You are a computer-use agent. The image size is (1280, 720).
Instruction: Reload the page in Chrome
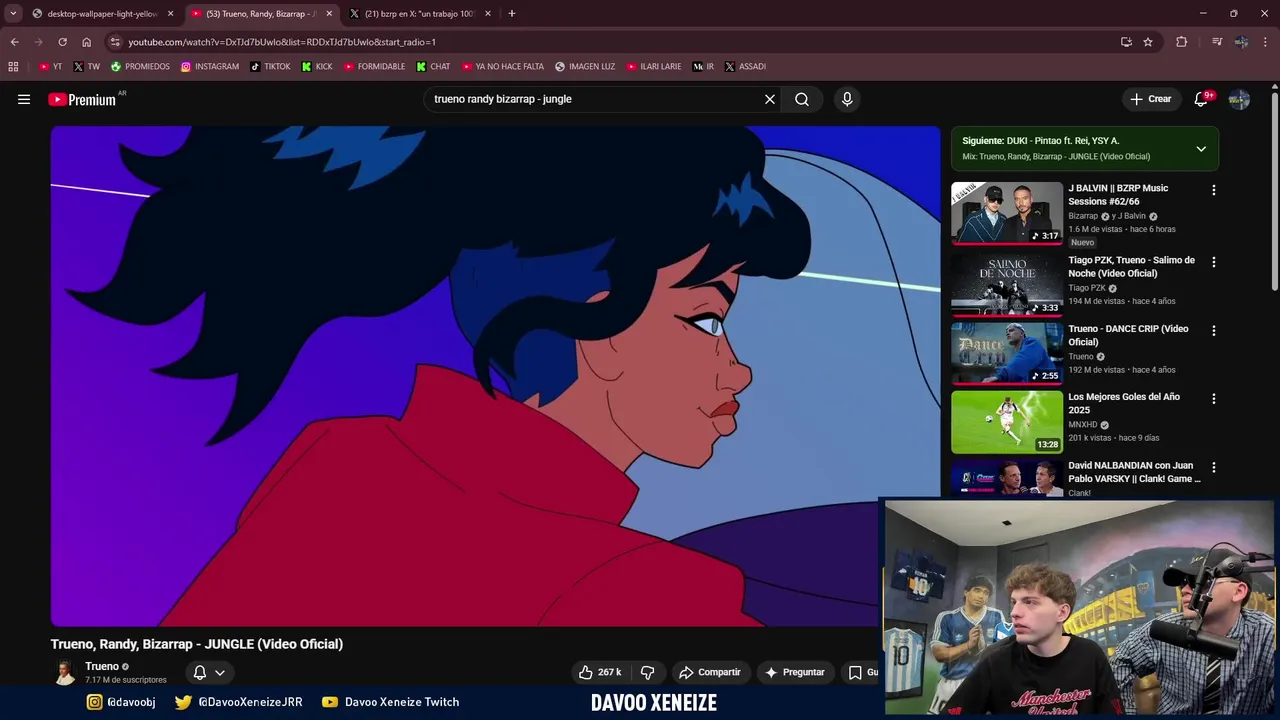[x=62, y=42]
